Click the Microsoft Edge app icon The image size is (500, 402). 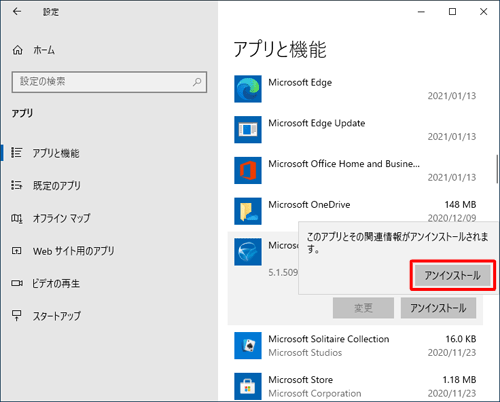click(248, 89)
